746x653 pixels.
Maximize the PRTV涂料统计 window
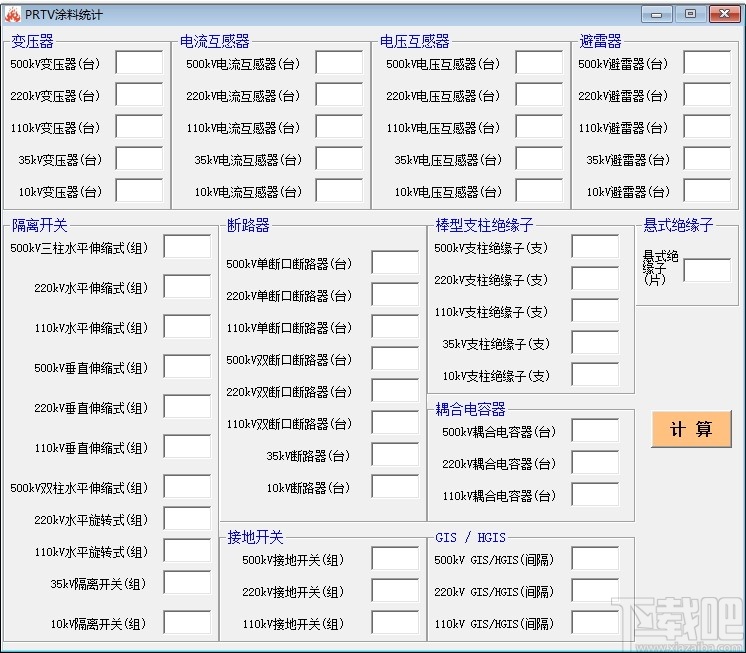(x=690, y=14)
